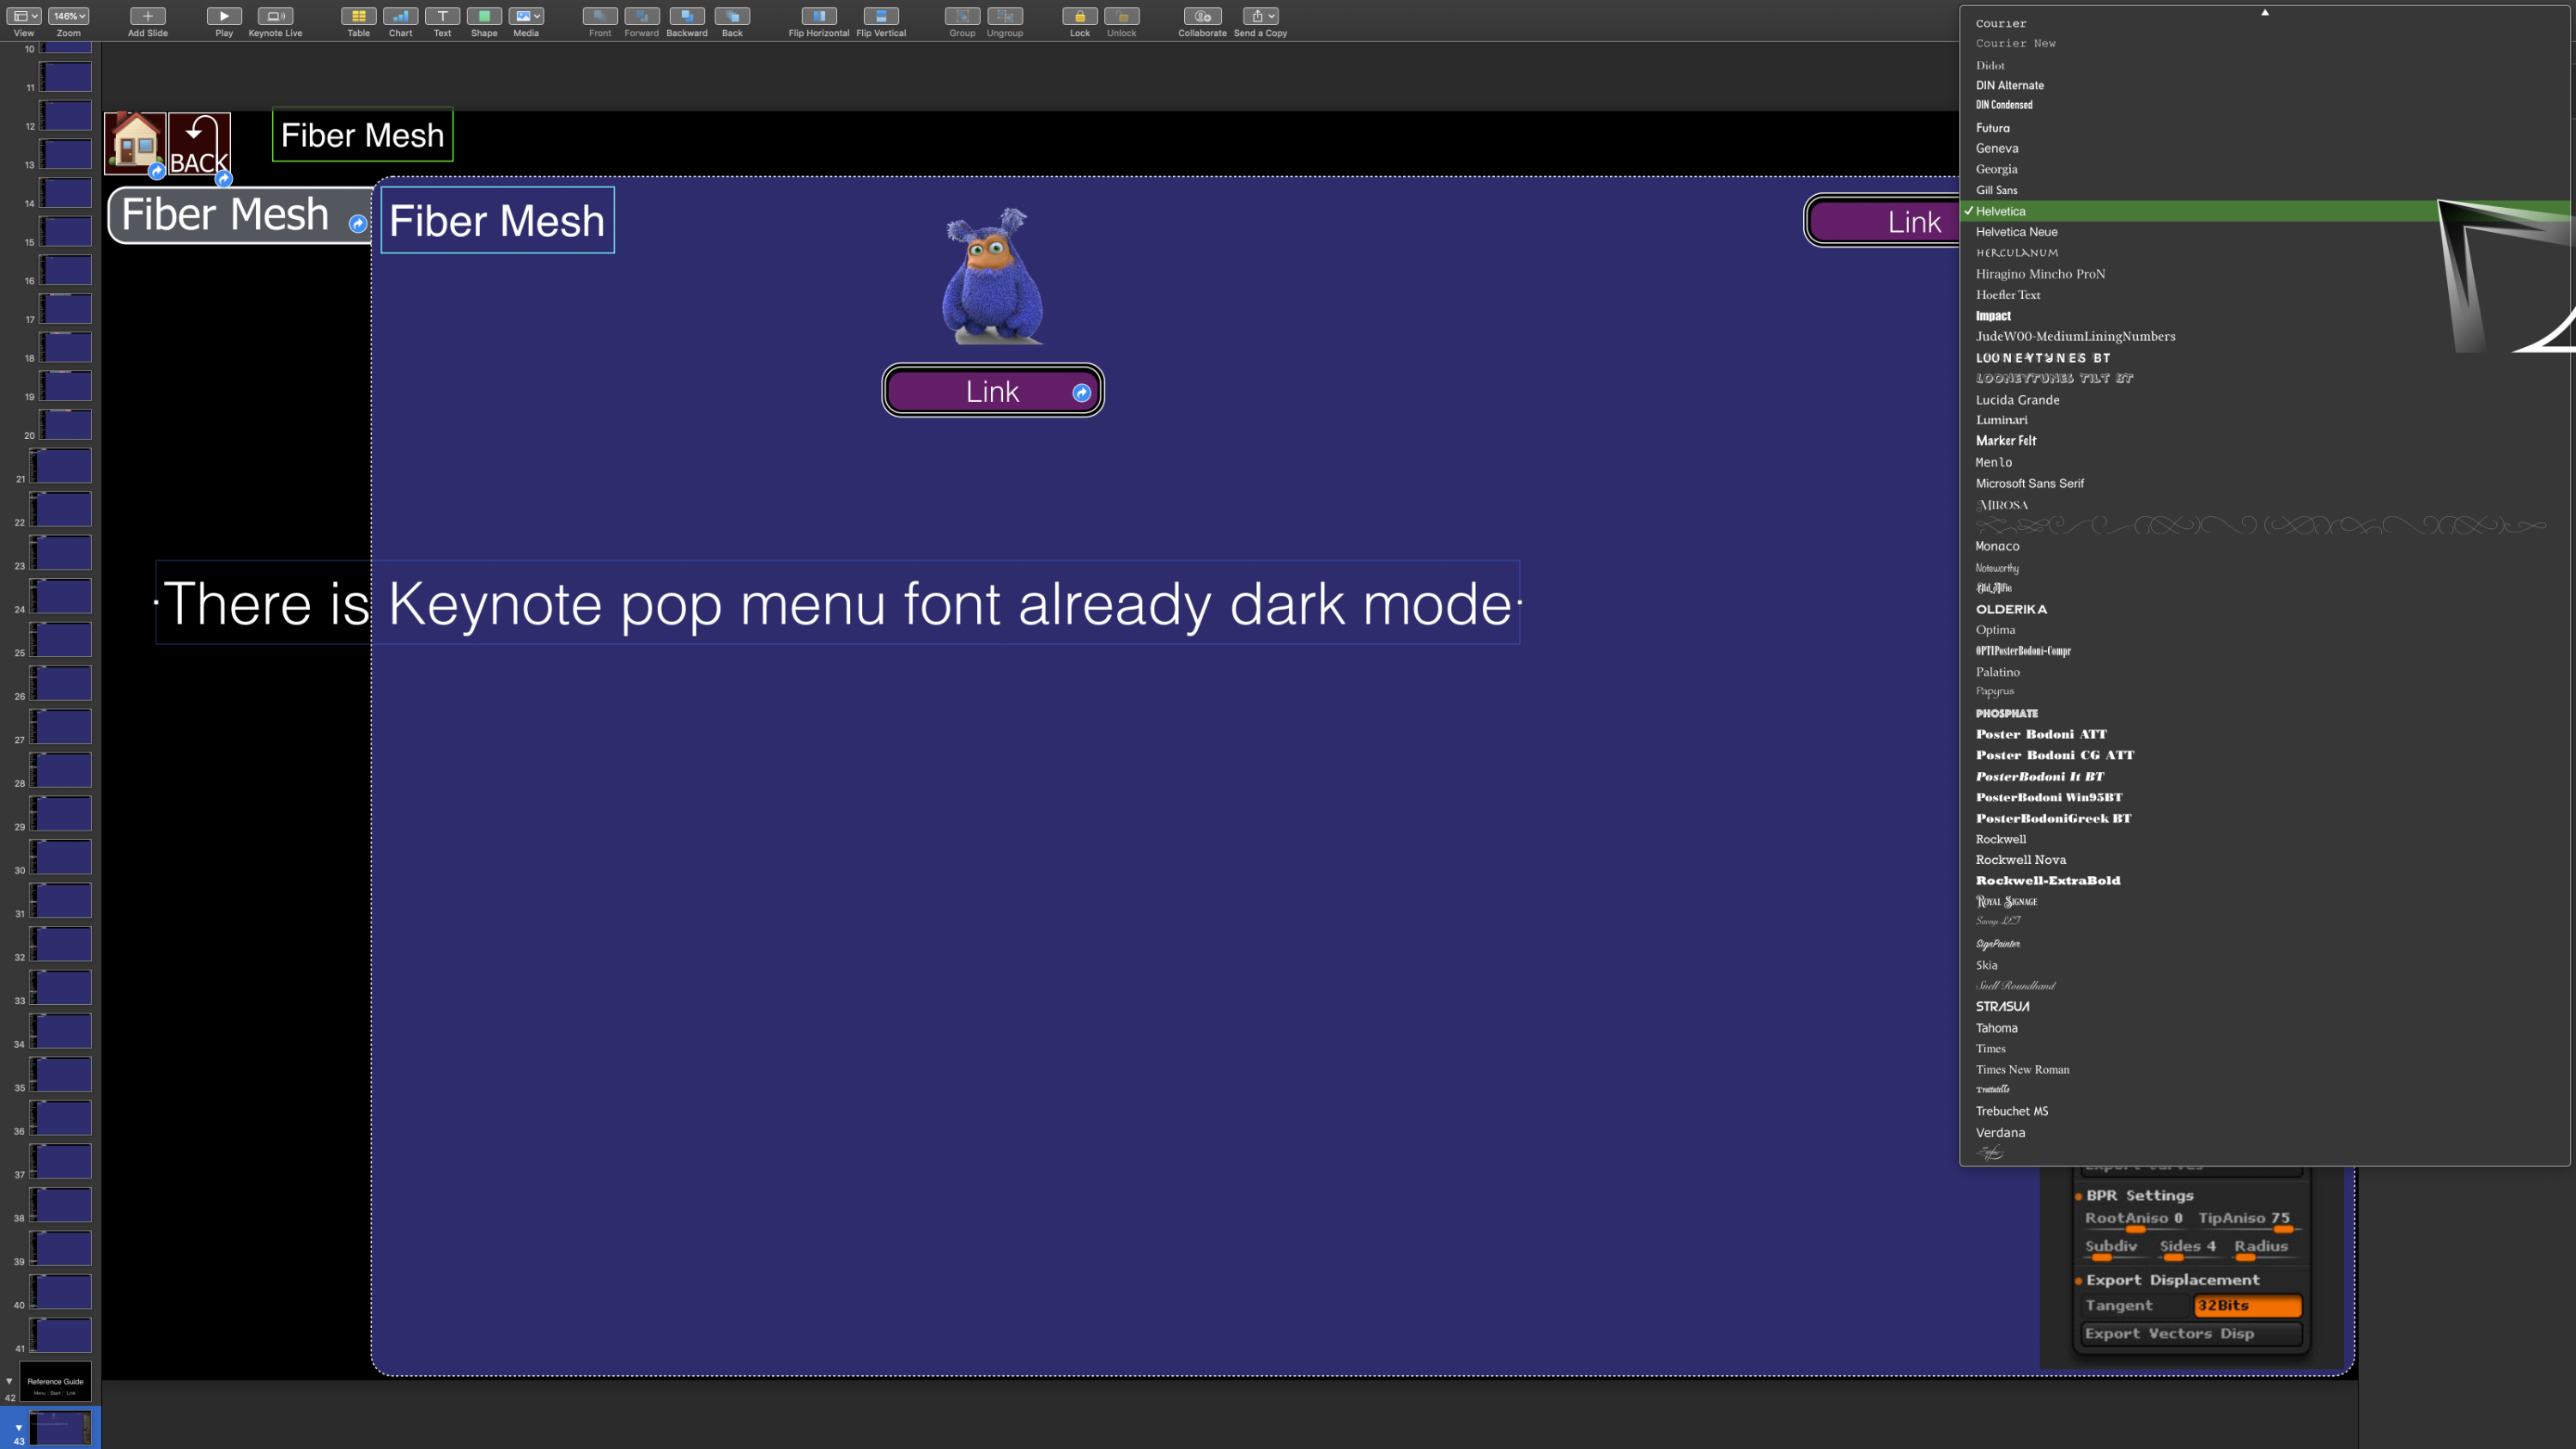2576x1449 pixels.
Task: Choose the checked Helvetica font entry
Action: [x=2264, y=211]
